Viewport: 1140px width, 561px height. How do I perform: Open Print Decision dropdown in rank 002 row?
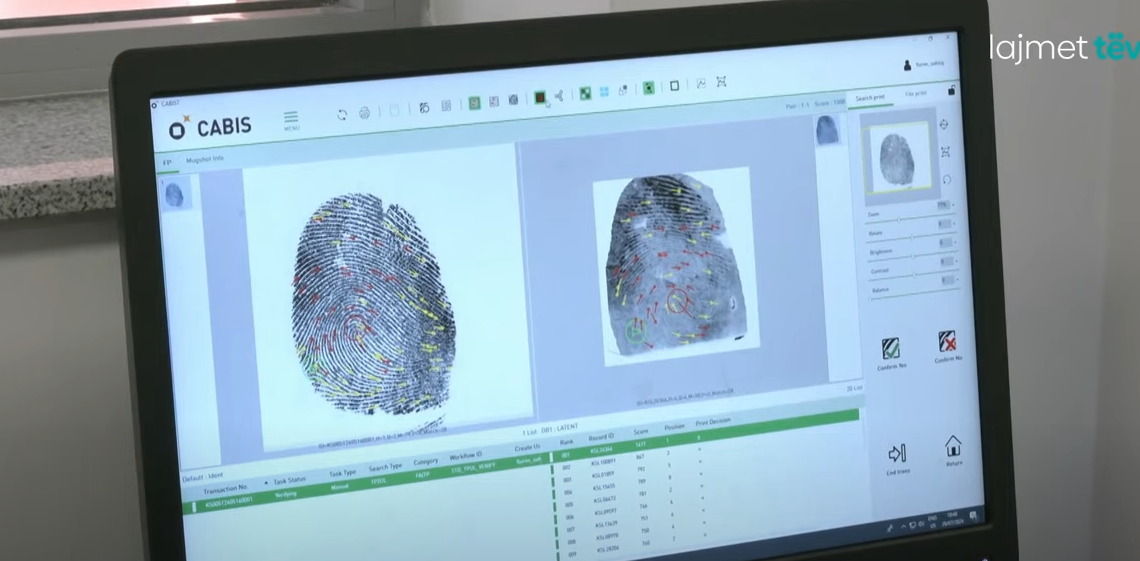click(x=699, y=451)
